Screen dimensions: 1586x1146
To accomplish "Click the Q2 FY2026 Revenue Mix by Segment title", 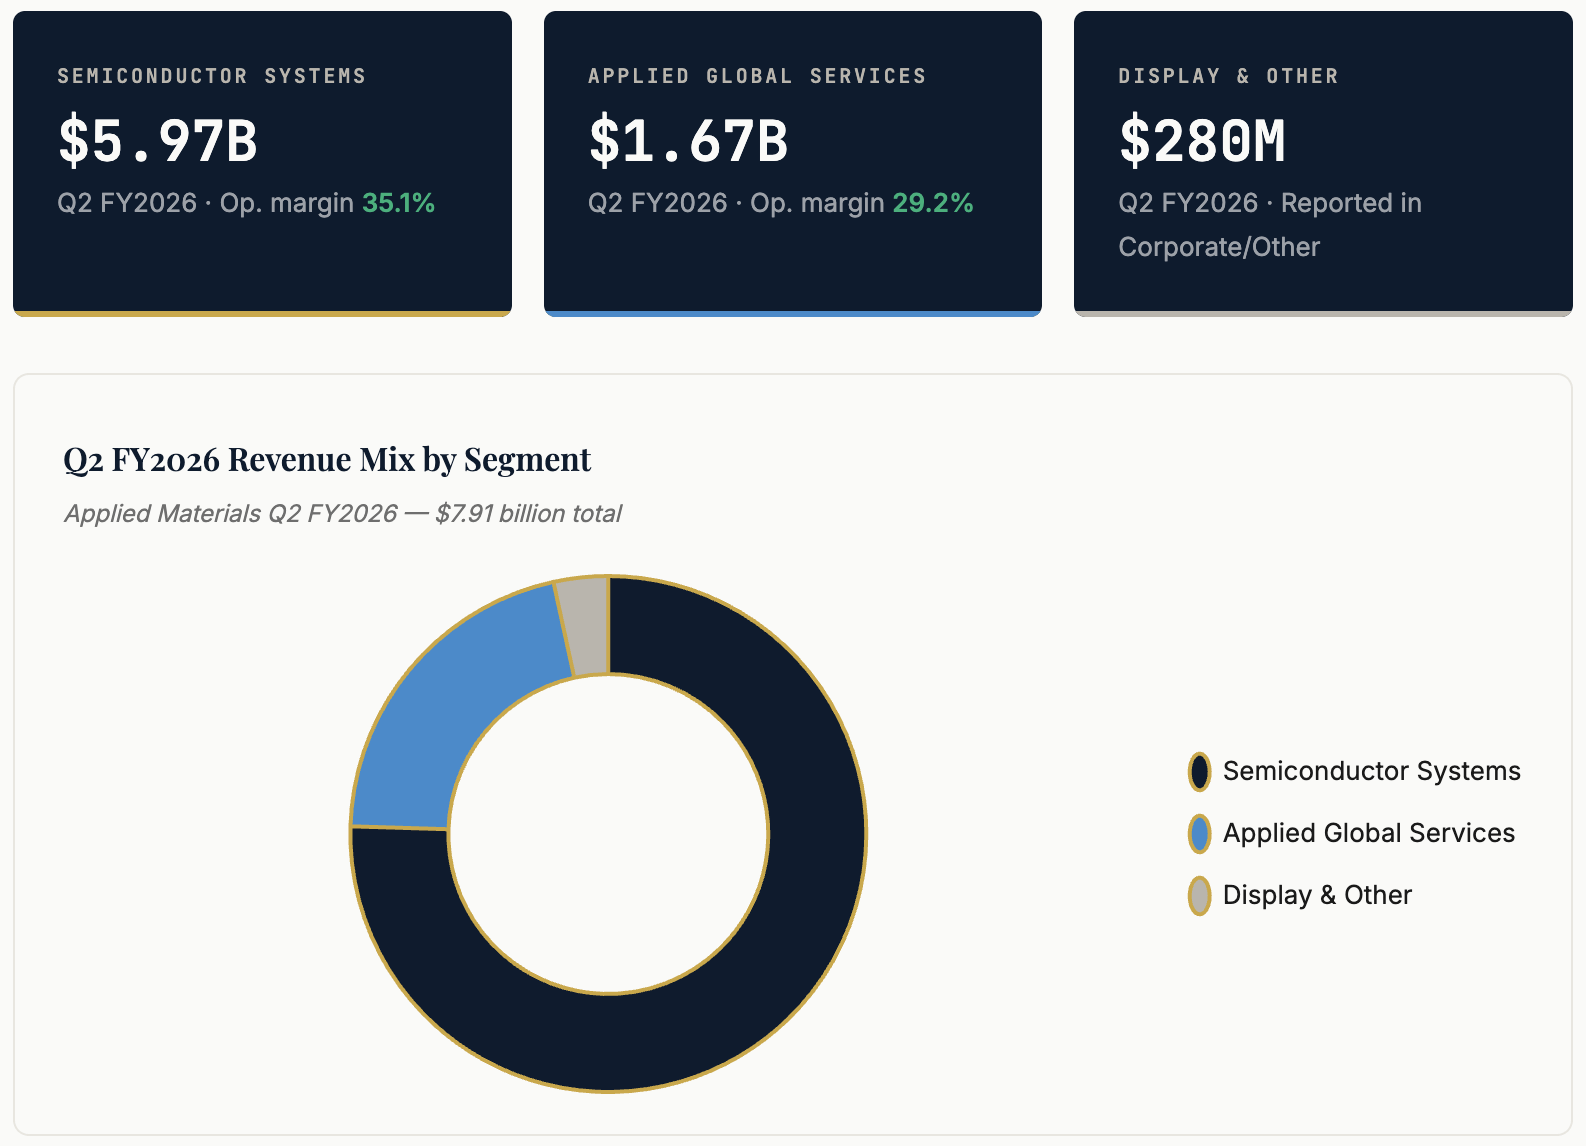I will tap(327, 459).
